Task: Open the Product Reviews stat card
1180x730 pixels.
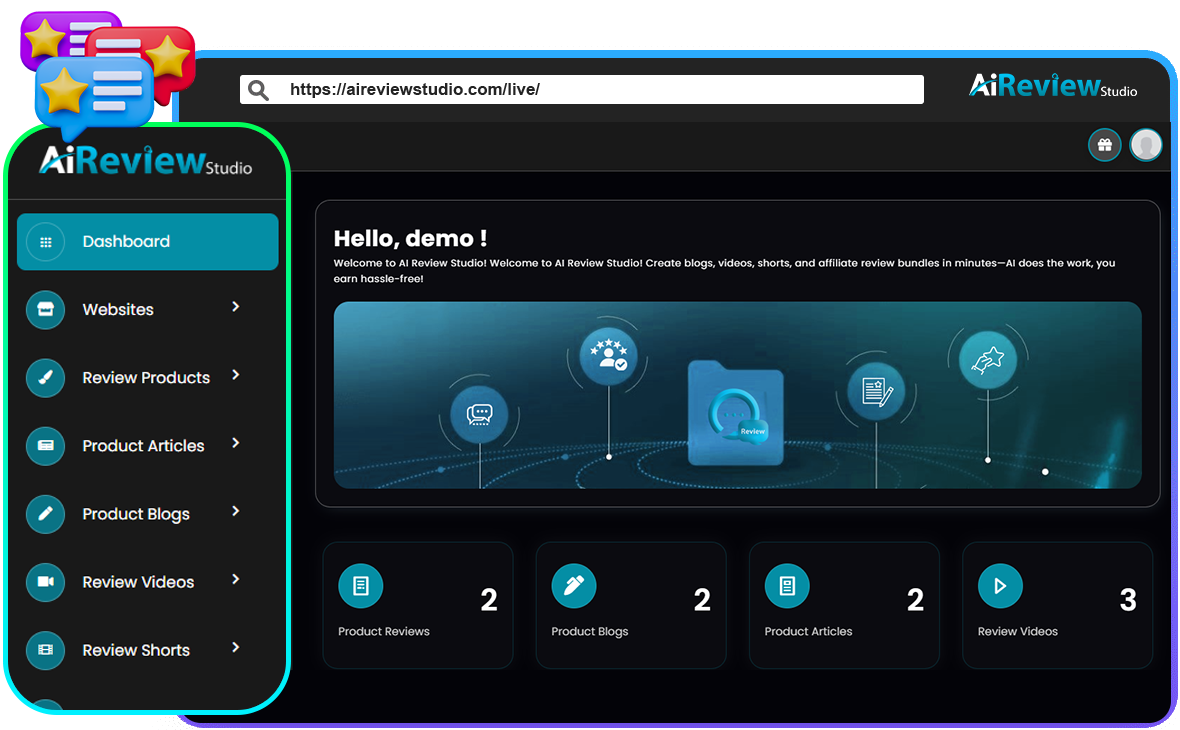Action: click(x=417, y=605)
